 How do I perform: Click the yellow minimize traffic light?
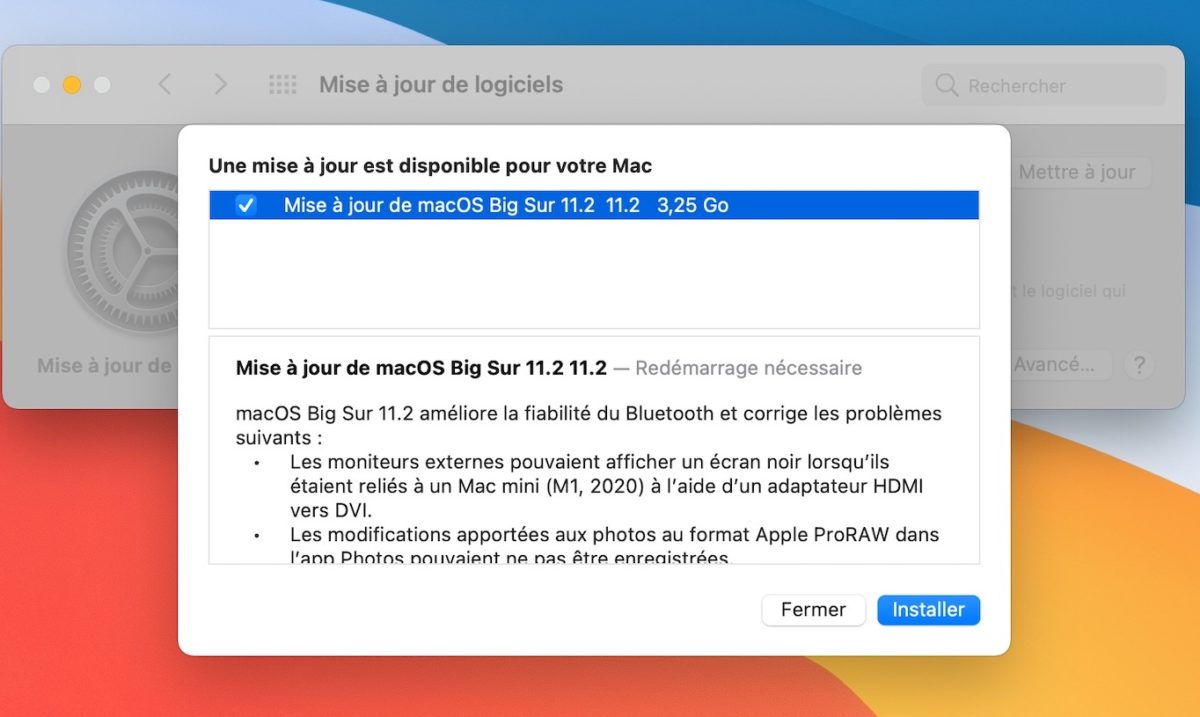tap(71, 85)
